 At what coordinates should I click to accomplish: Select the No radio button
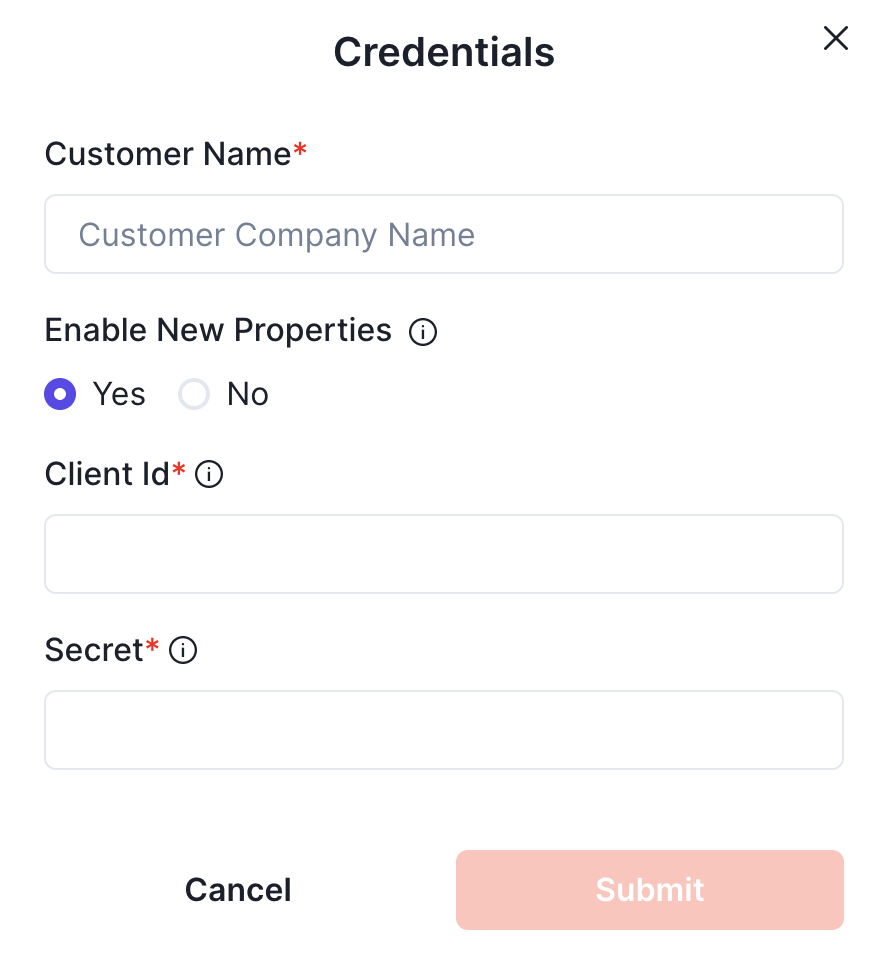193,395
